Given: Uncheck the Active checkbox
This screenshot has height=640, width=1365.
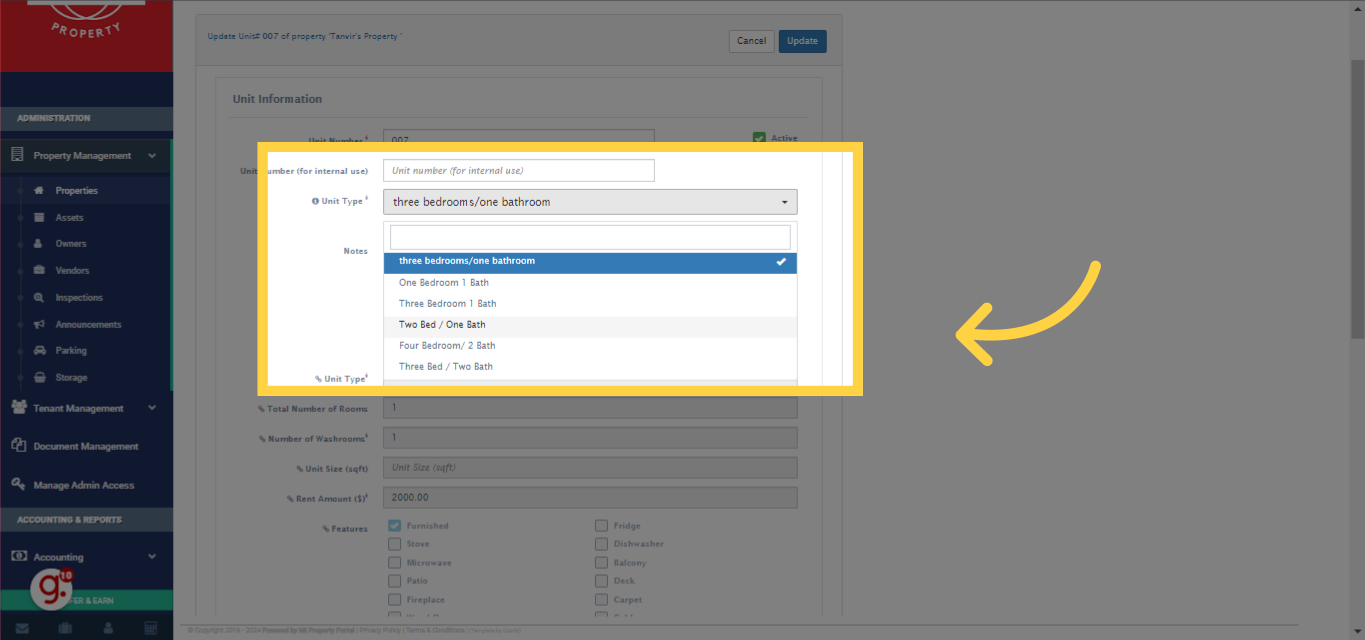Looking at the screenshot, I should (x=758, y=138).
